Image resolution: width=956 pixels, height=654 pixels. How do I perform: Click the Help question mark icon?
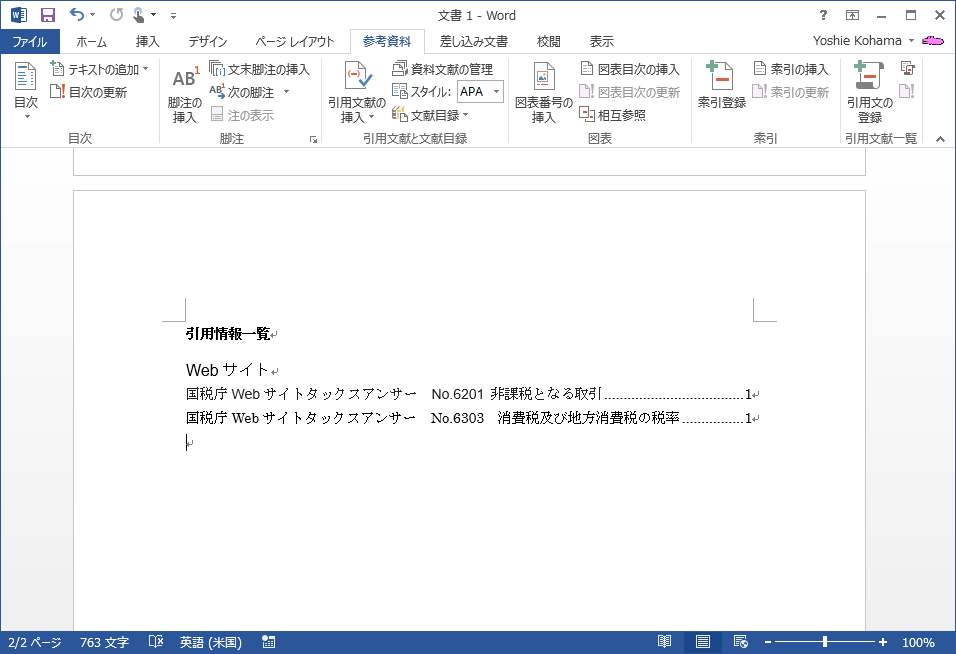[x=823, y=15]
